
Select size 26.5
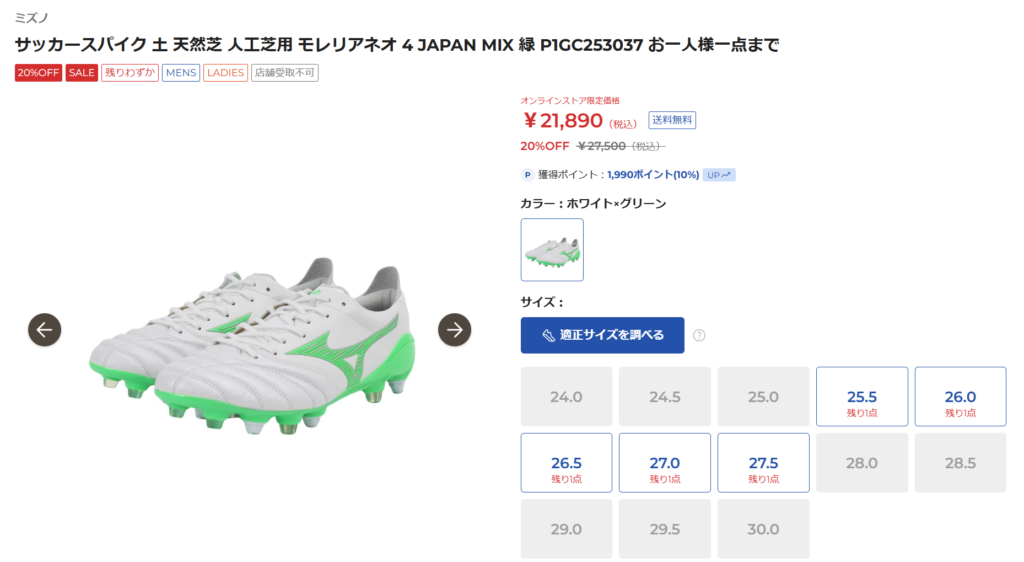[x=566, y=463]
